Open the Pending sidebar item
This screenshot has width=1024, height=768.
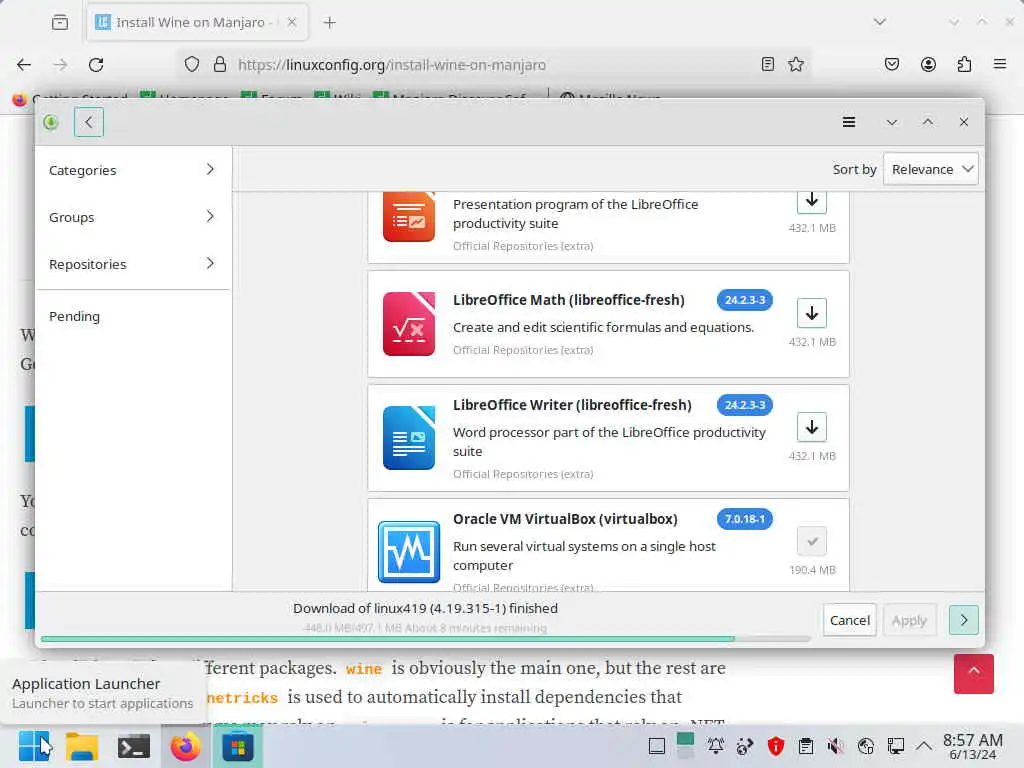133,316
